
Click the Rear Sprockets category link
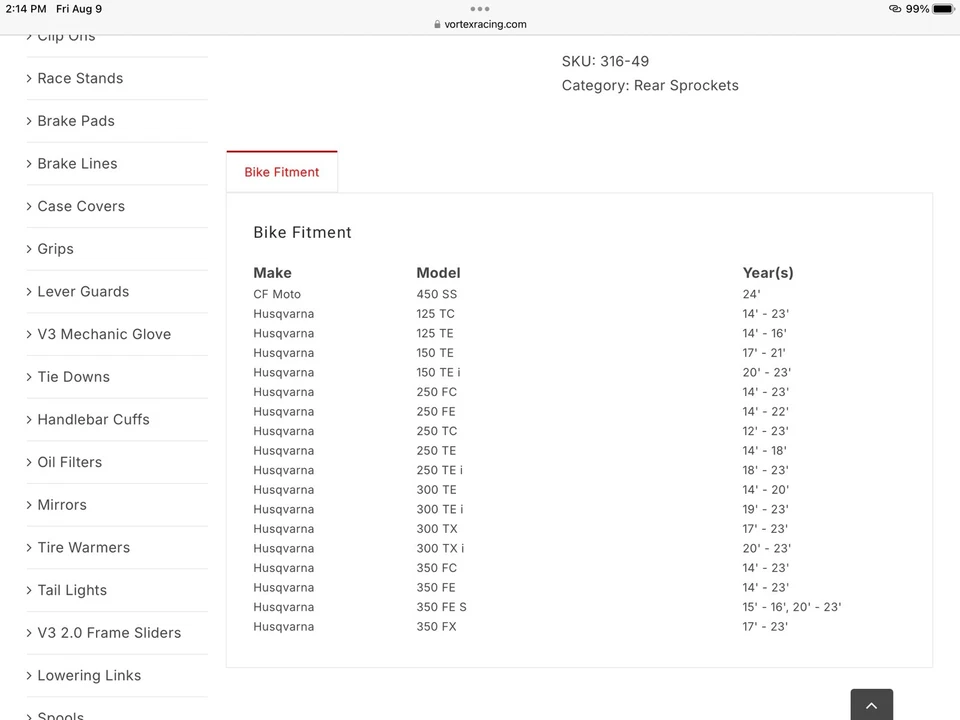pos(686,86)
